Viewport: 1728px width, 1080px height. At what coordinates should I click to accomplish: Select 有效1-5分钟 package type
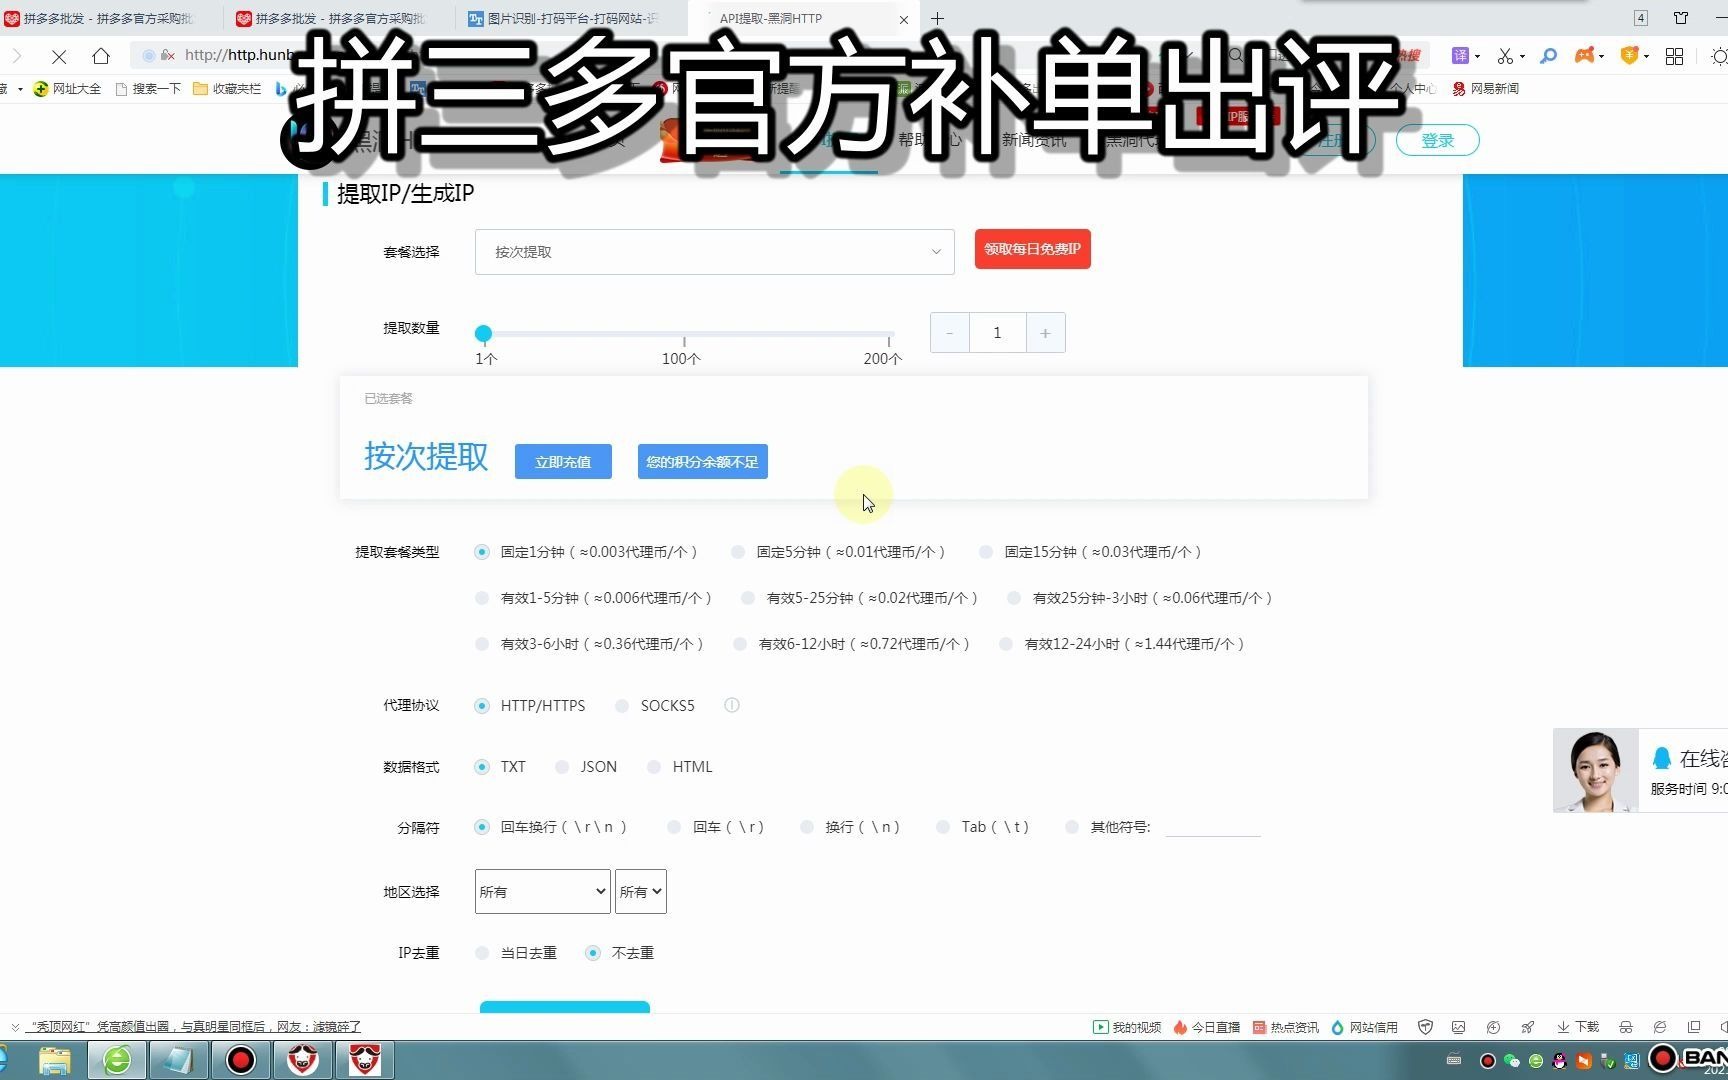(x=482, y=598)
